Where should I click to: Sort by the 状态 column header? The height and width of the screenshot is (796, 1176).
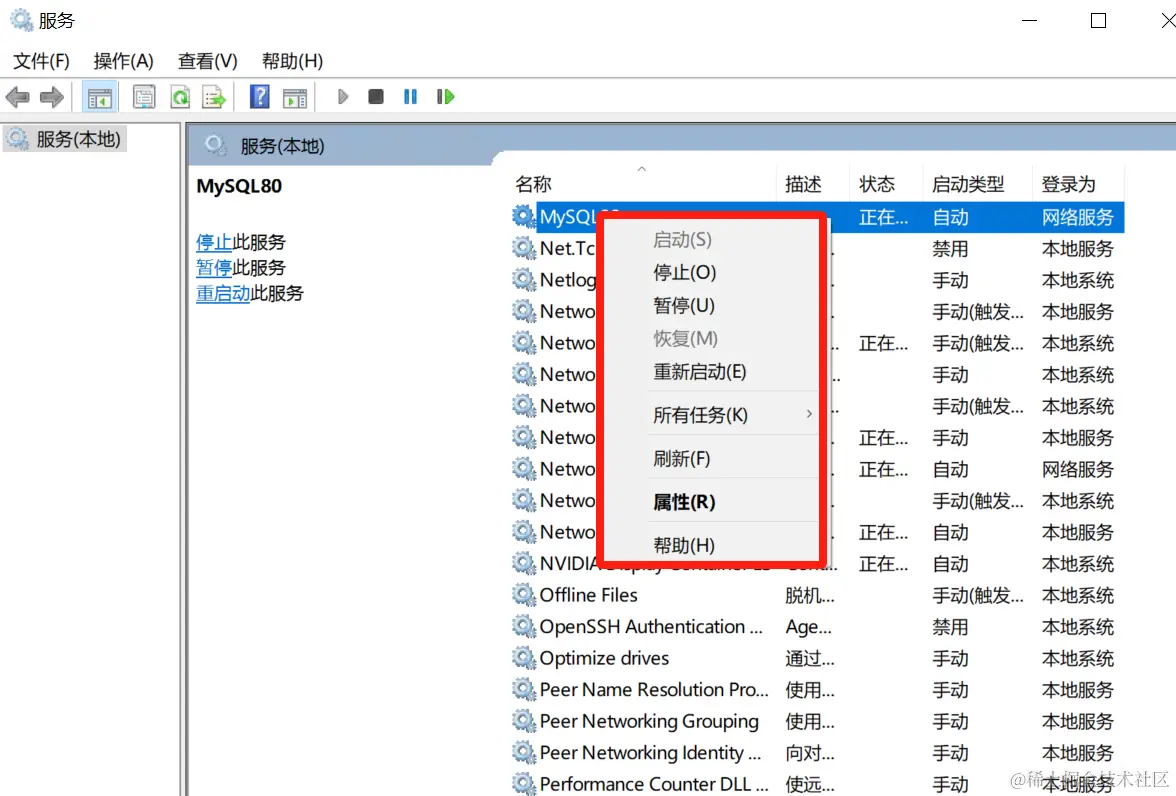pos(877,184)
